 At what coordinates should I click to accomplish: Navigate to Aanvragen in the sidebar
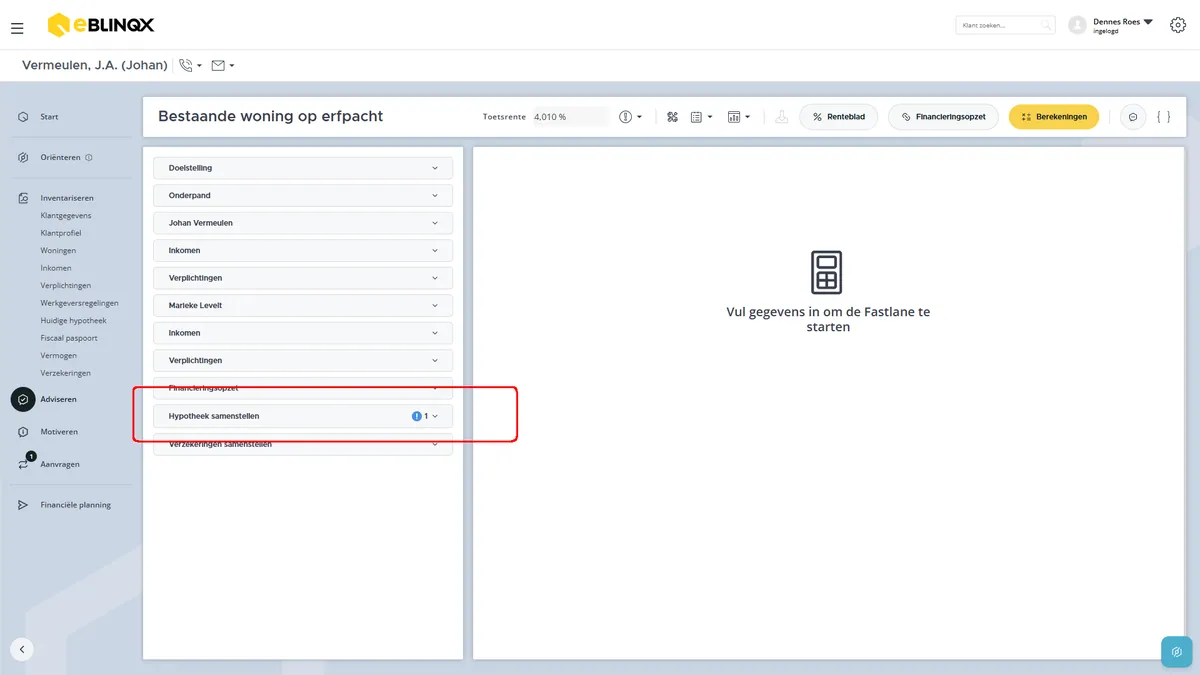pyautogui.click(x=60, y=465)
